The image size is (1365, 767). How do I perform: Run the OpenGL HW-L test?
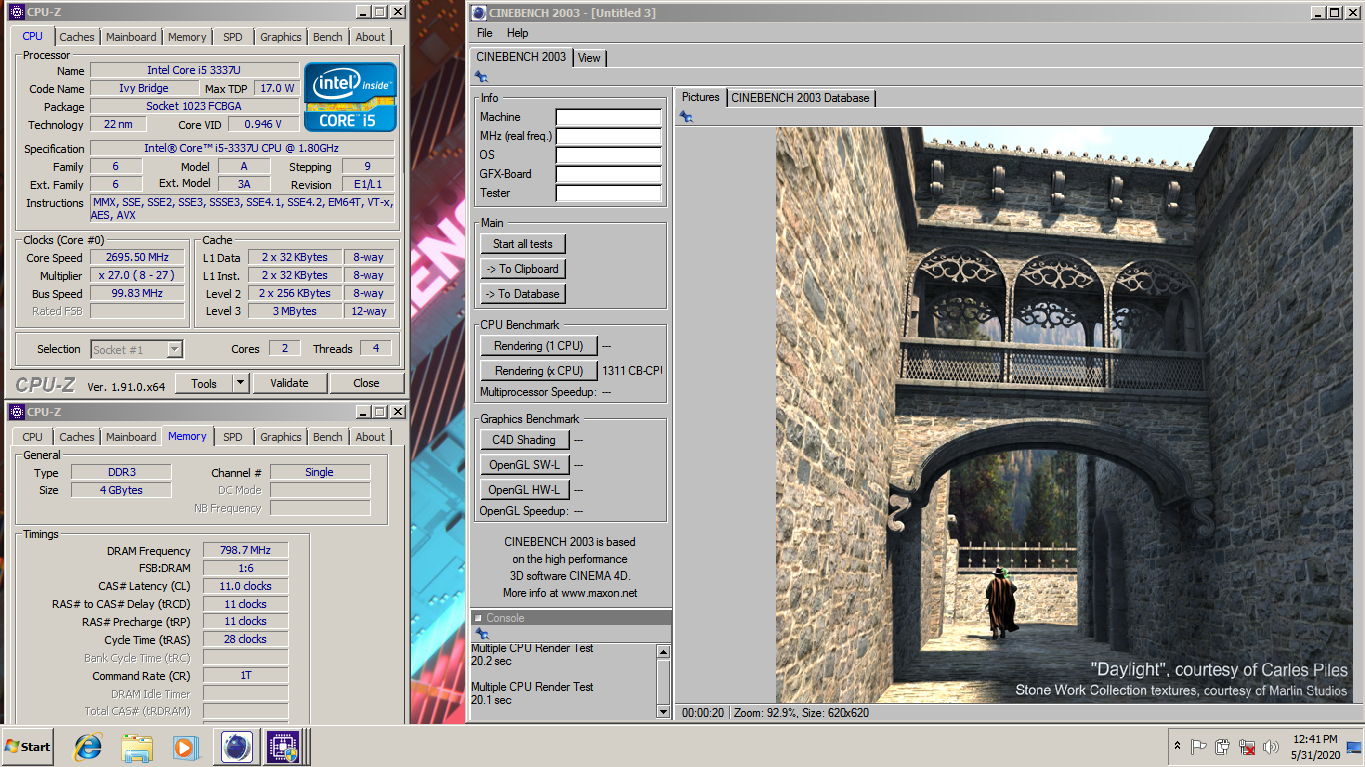point(525,490)
